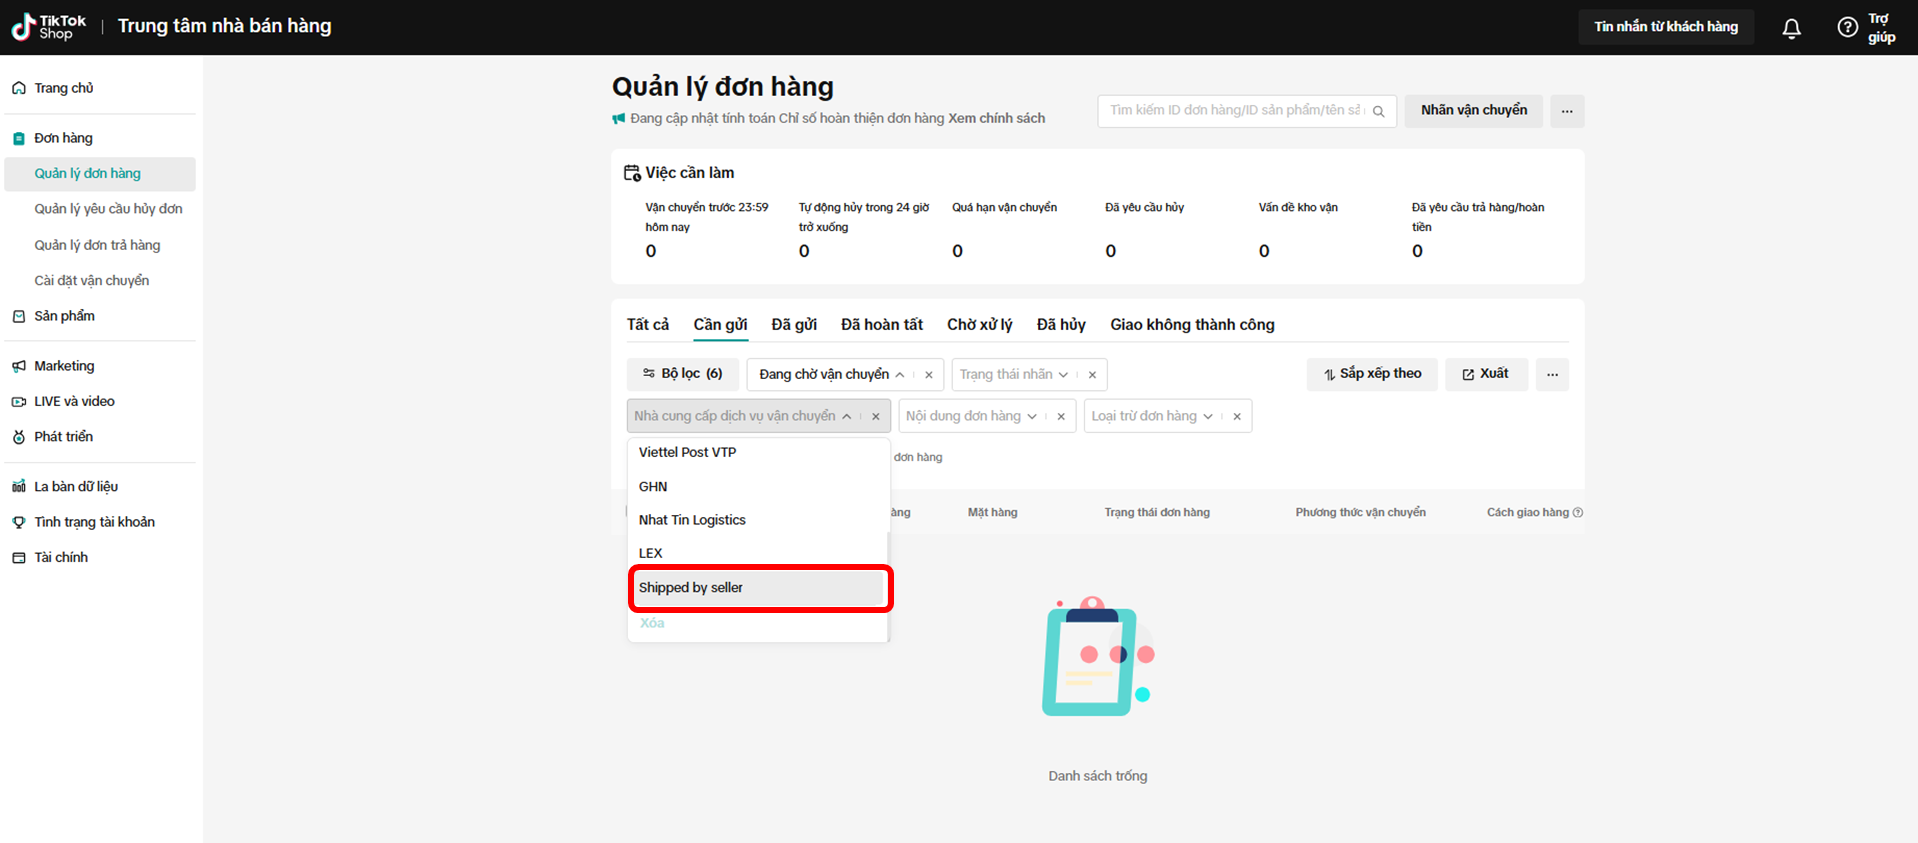The height and width of the screenshot is (843, 1918).
Task: Click the notification bell icon
Action: pyautogui.click(x=1791, y=28)
